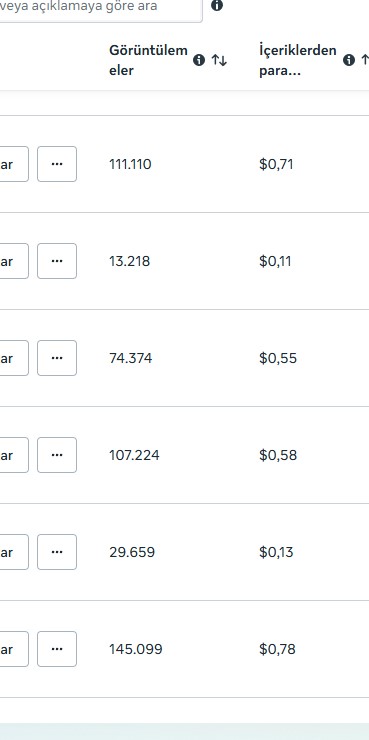Select the Görüntülemeler column header

(148, 60)
